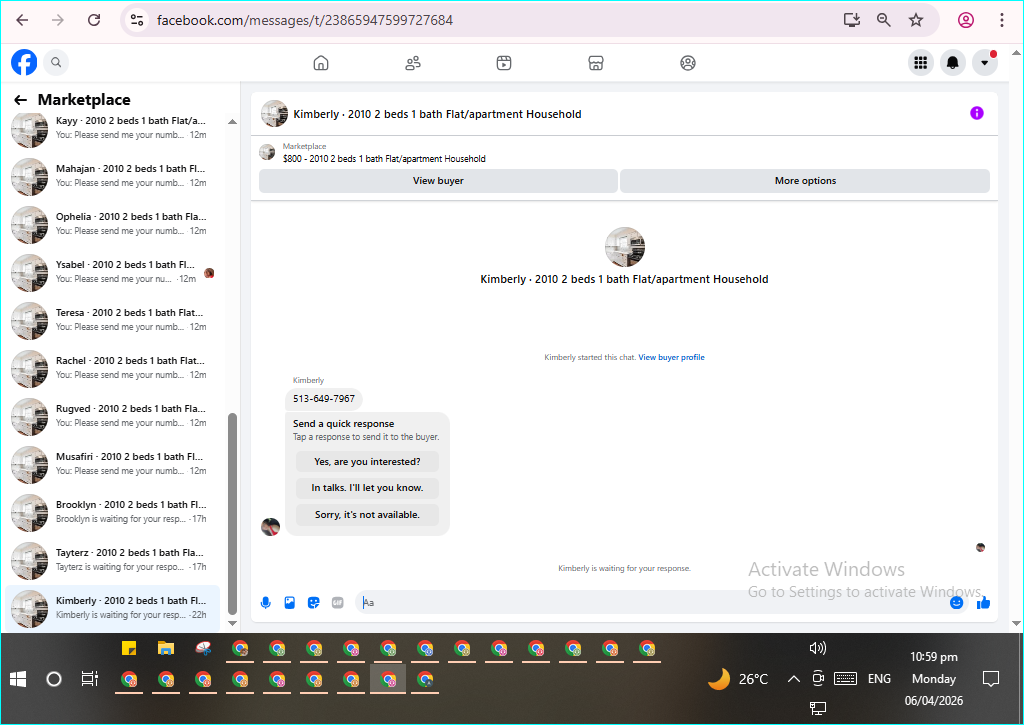Click the volume speaker tray icon
The width and height of the screenshot is (1024, 725).
818,648
